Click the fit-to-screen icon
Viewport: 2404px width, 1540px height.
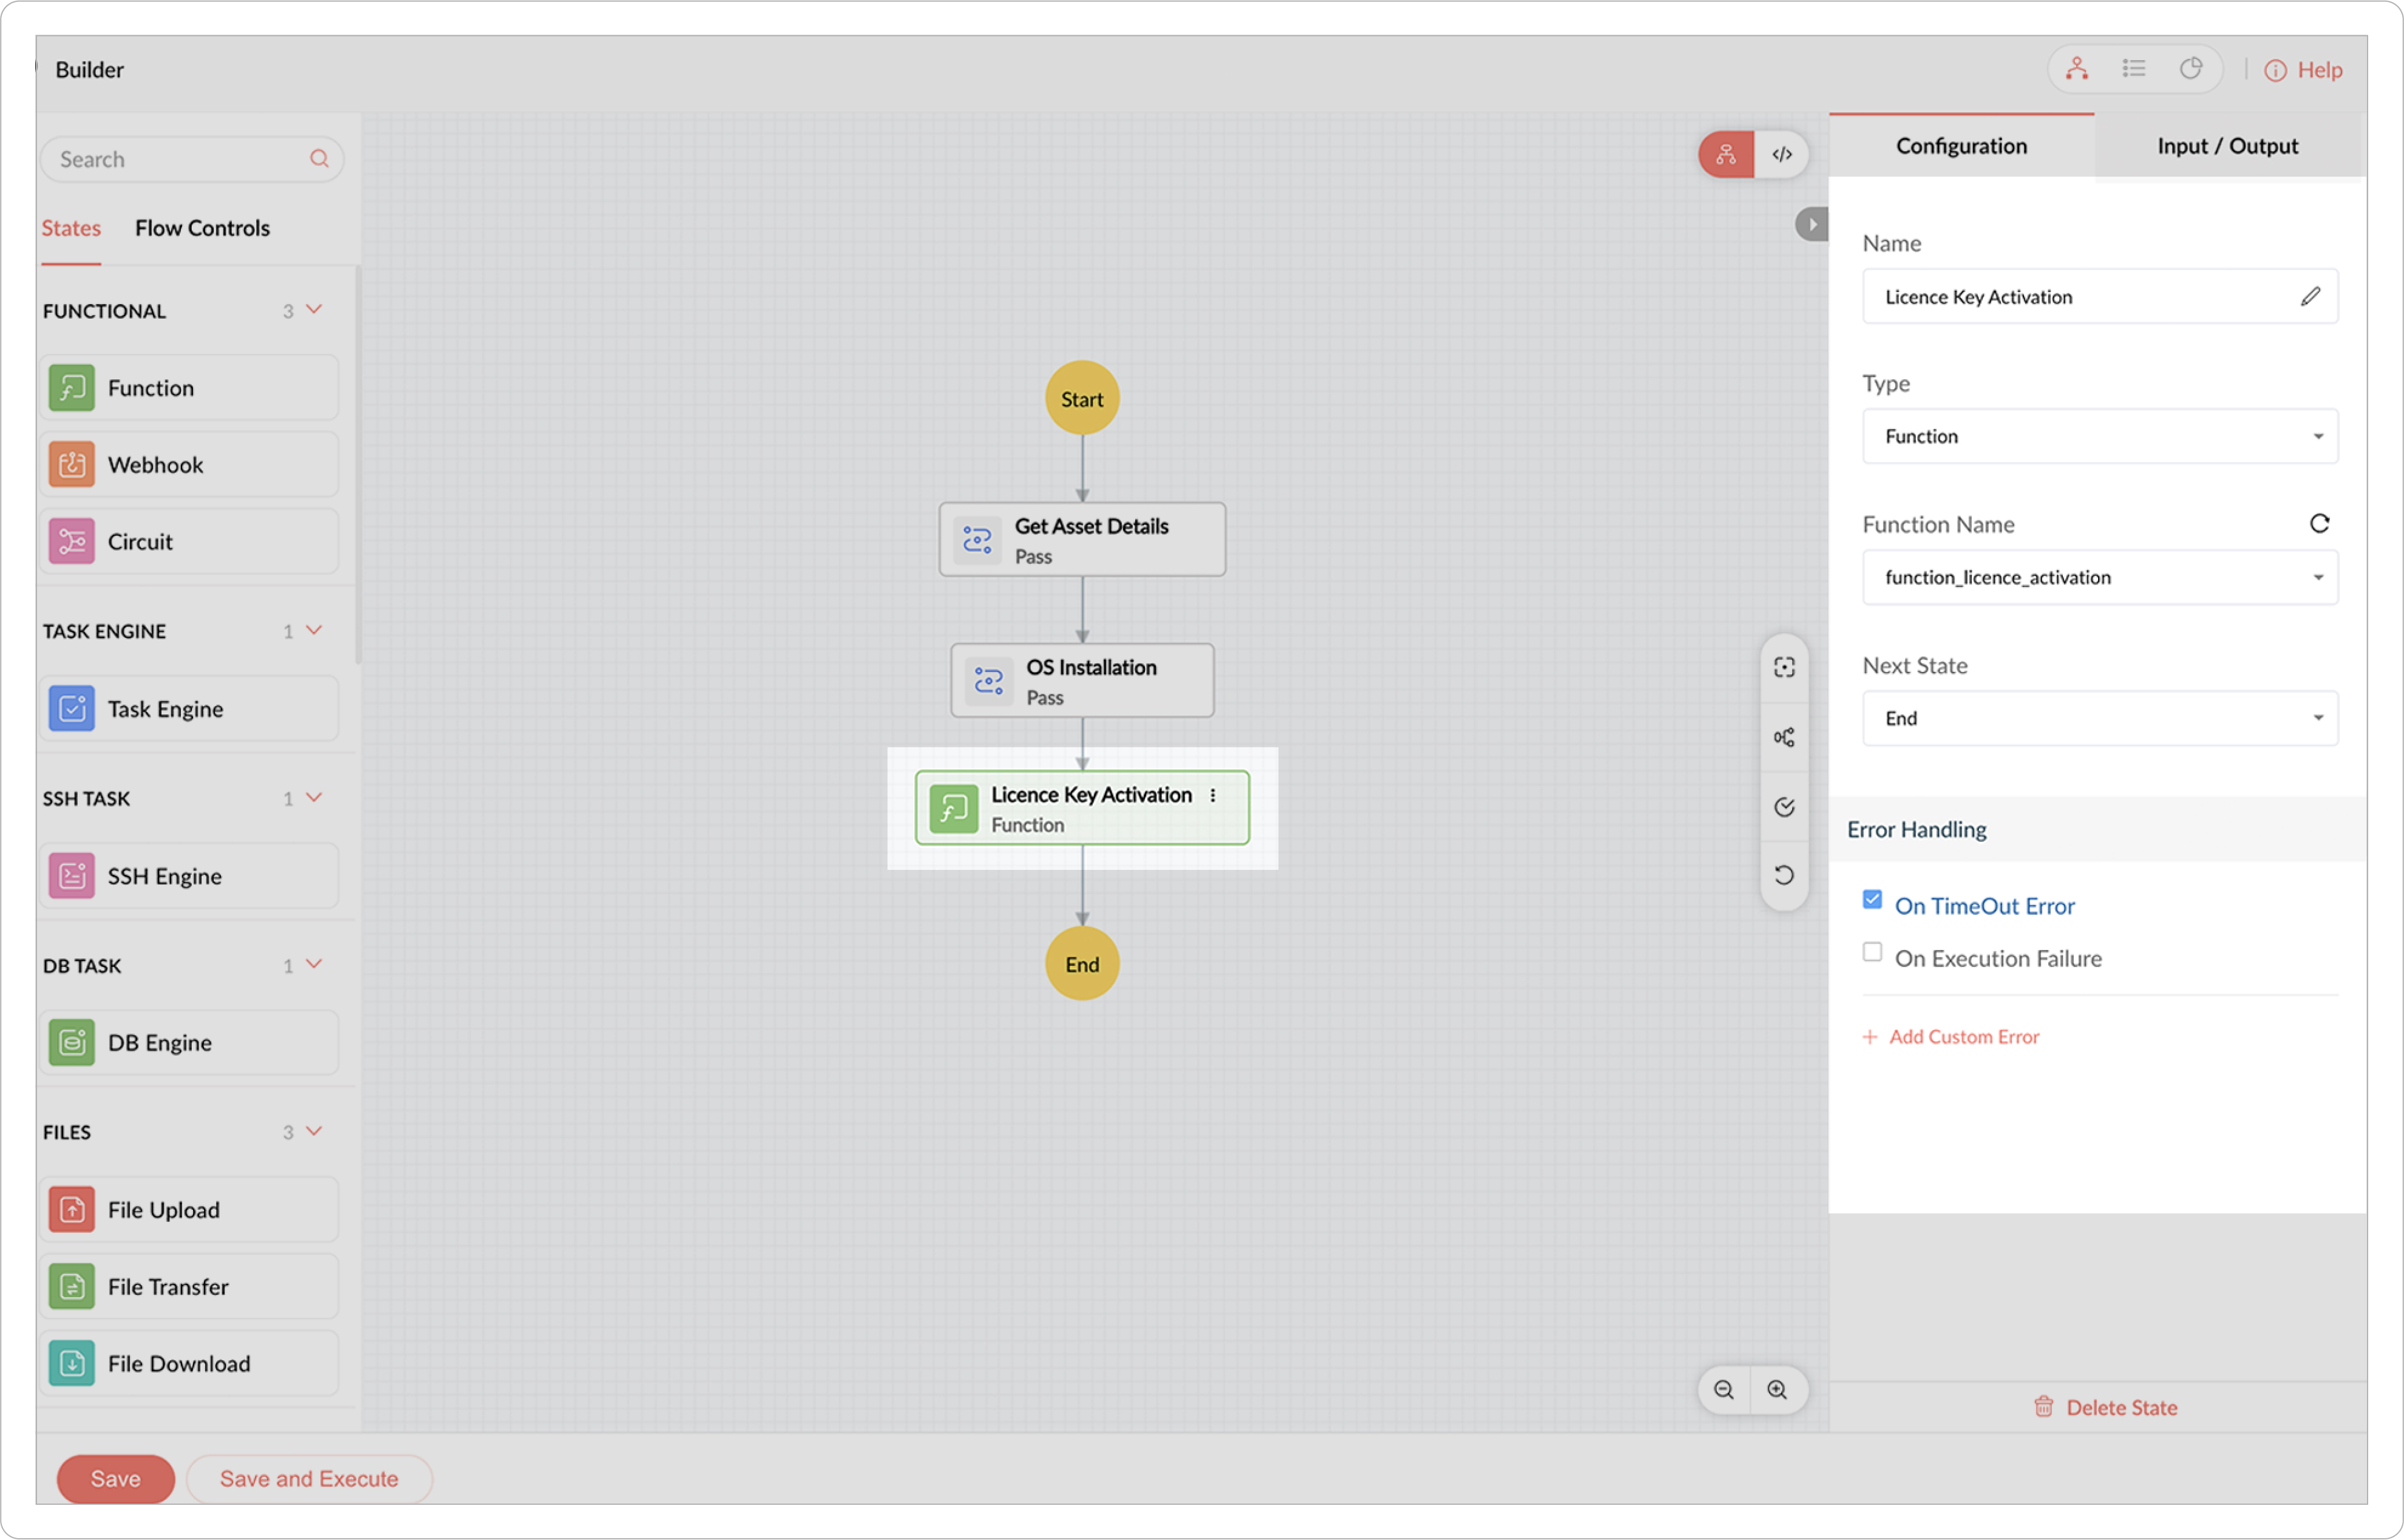coord(1784,667)
